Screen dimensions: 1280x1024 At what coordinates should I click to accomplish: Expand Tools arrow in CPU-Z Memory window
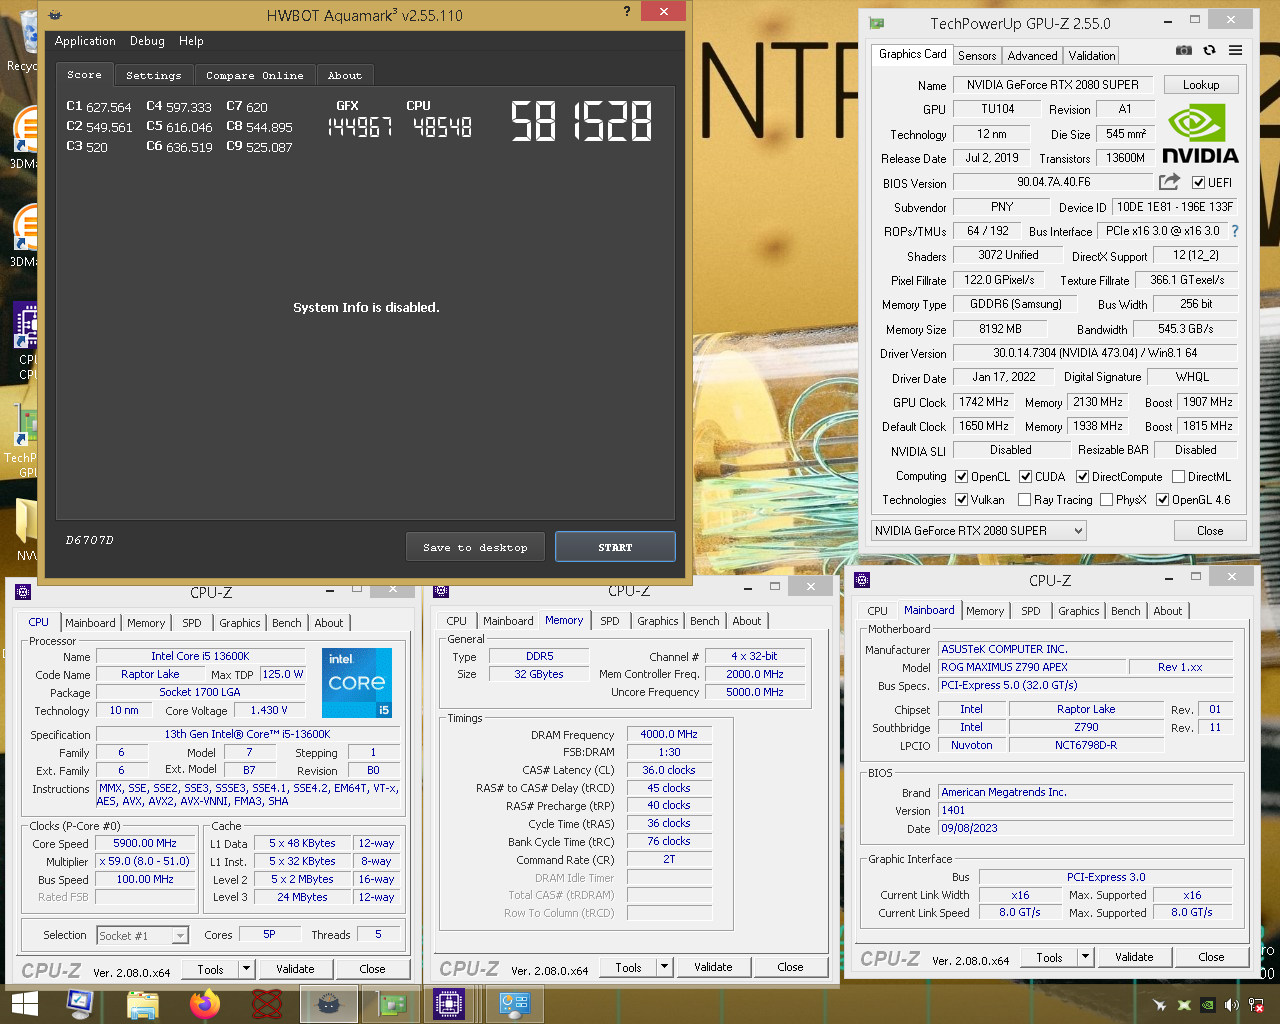(x=665, y=967)
